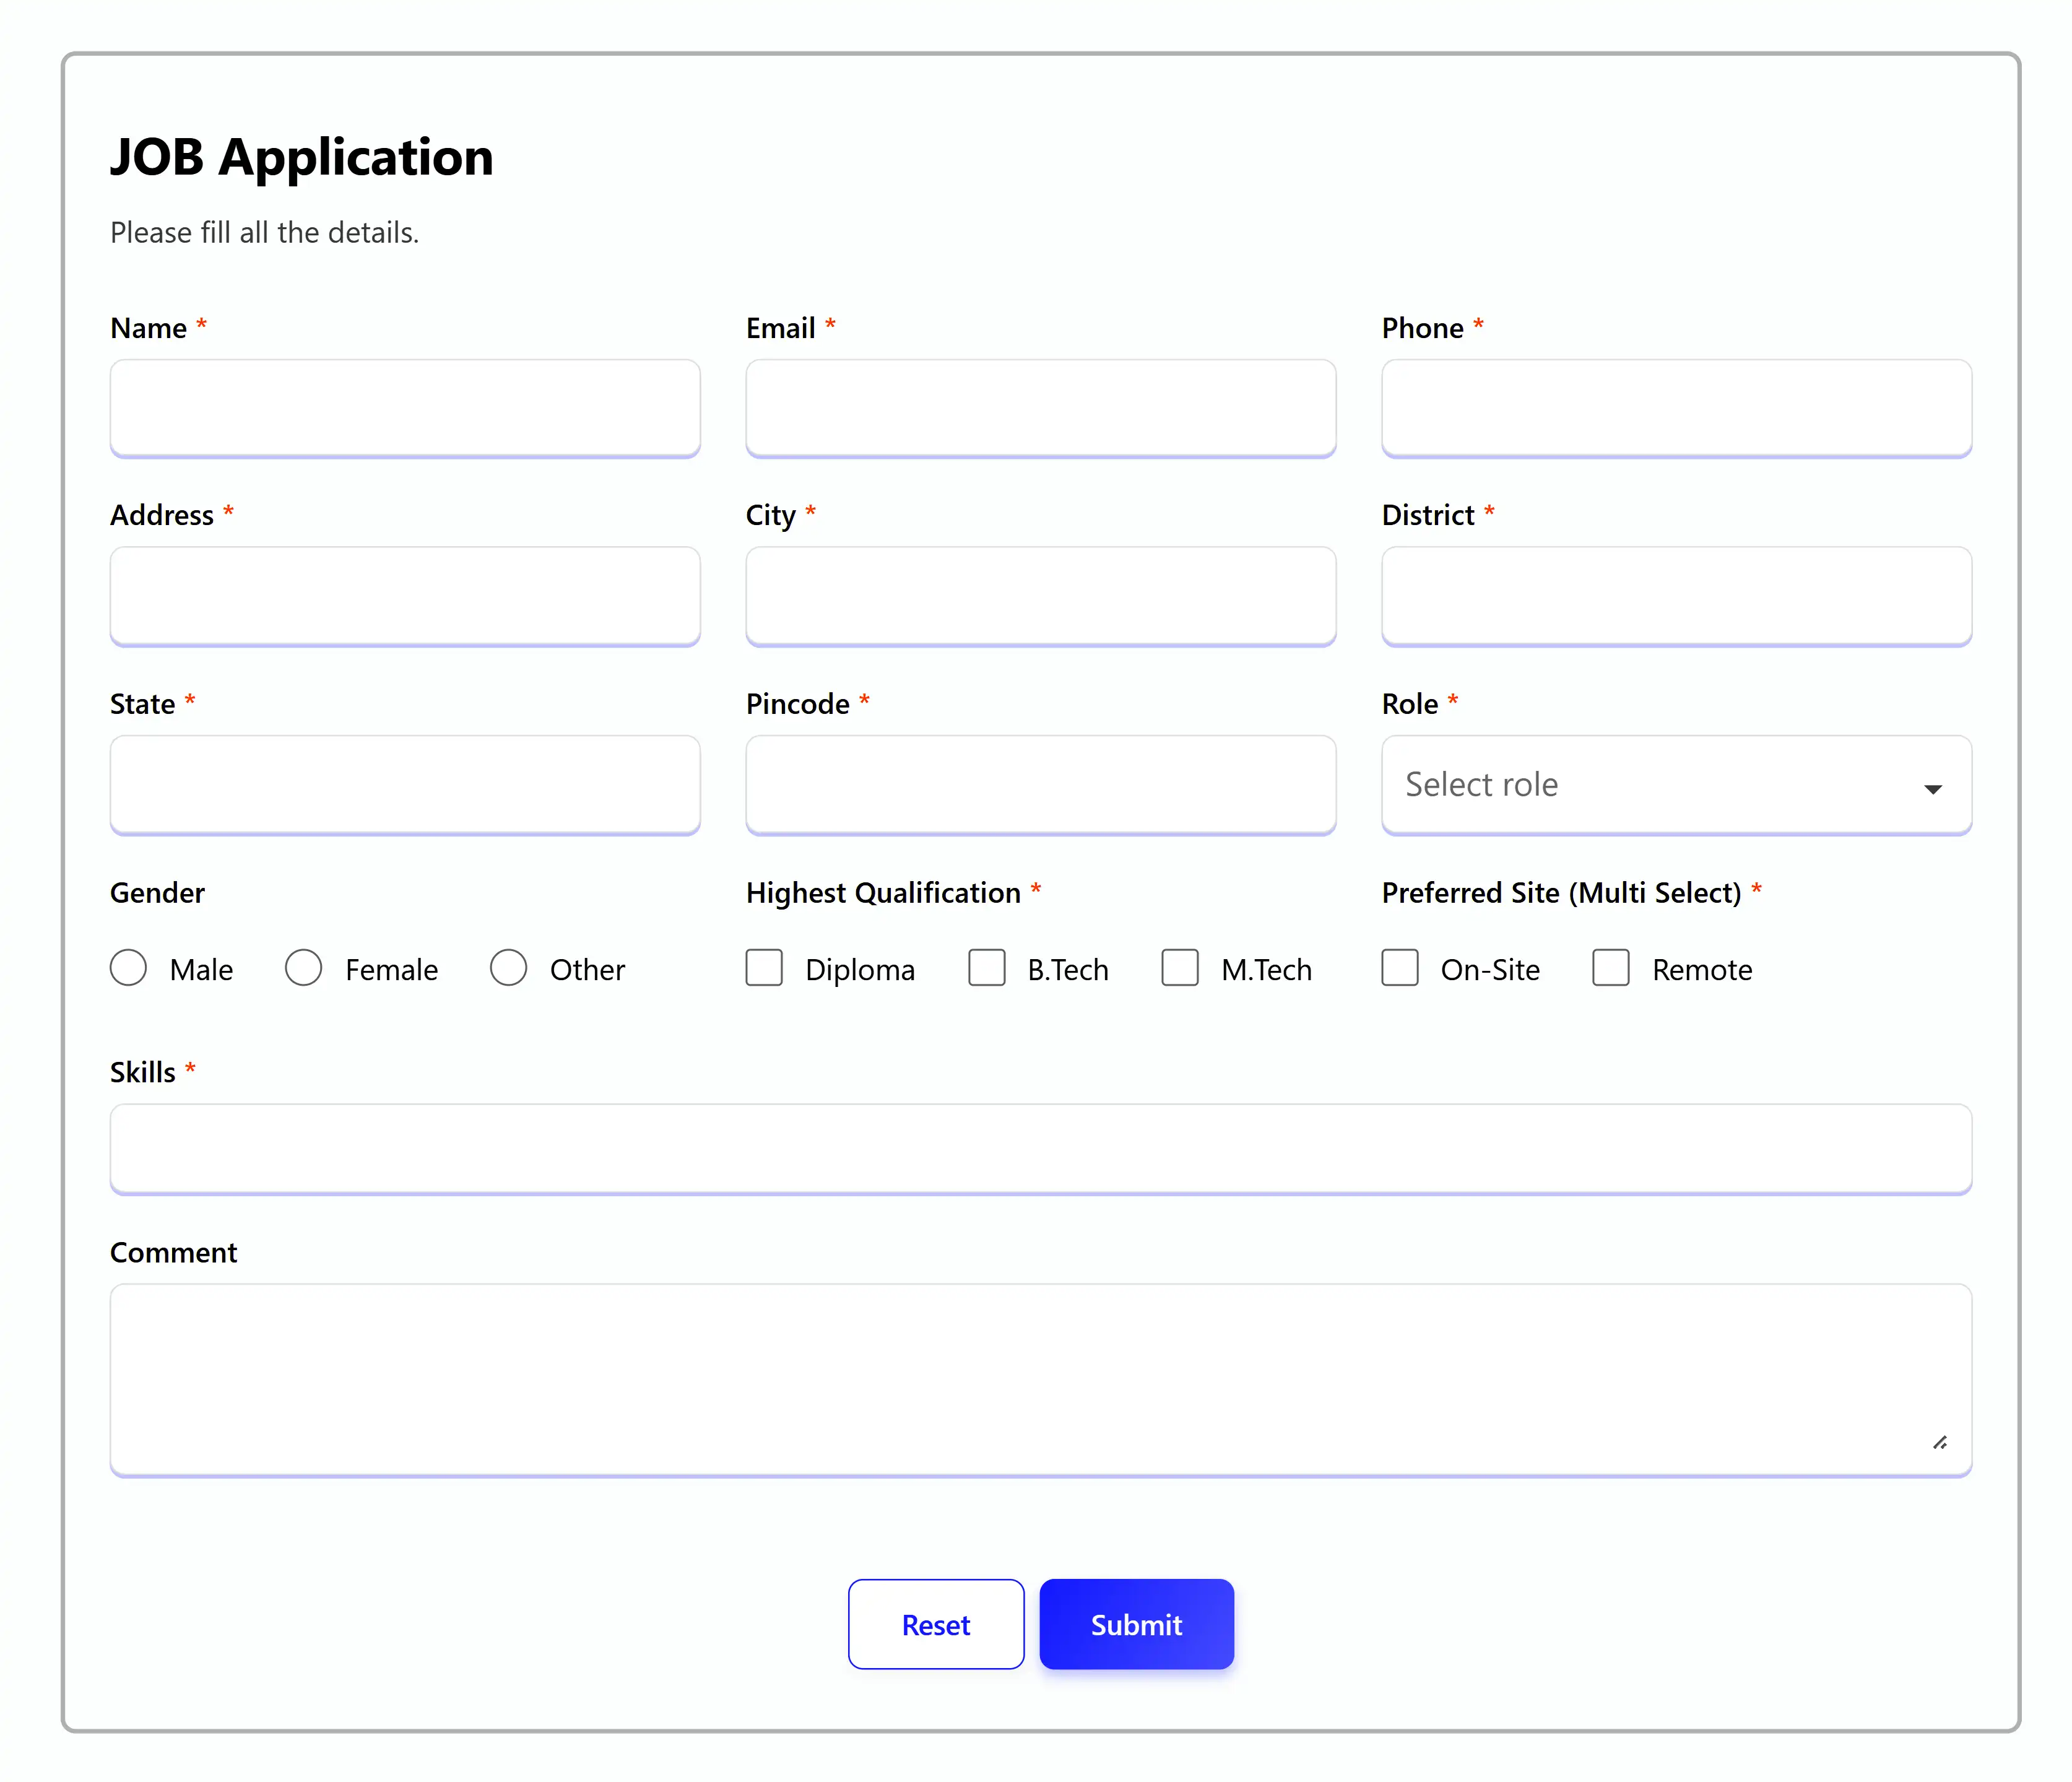Tick the B.Tech checkbox
The height and width of the screenshot is (1782, 2072).
(x=986, y=968)
